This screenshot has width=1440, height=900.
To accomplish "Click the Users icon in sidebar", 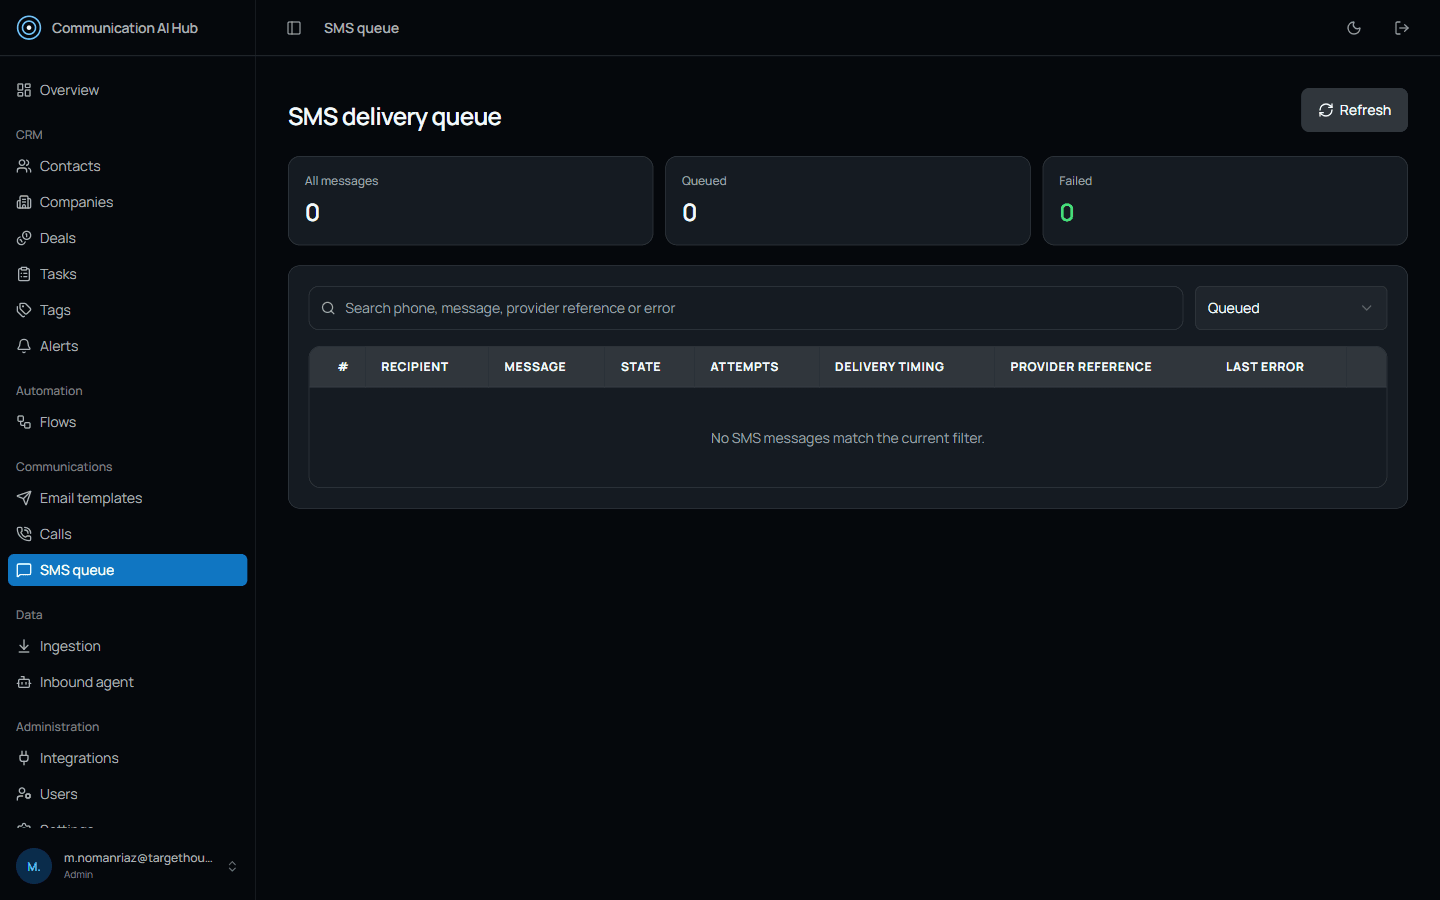I will pos(24,794).
